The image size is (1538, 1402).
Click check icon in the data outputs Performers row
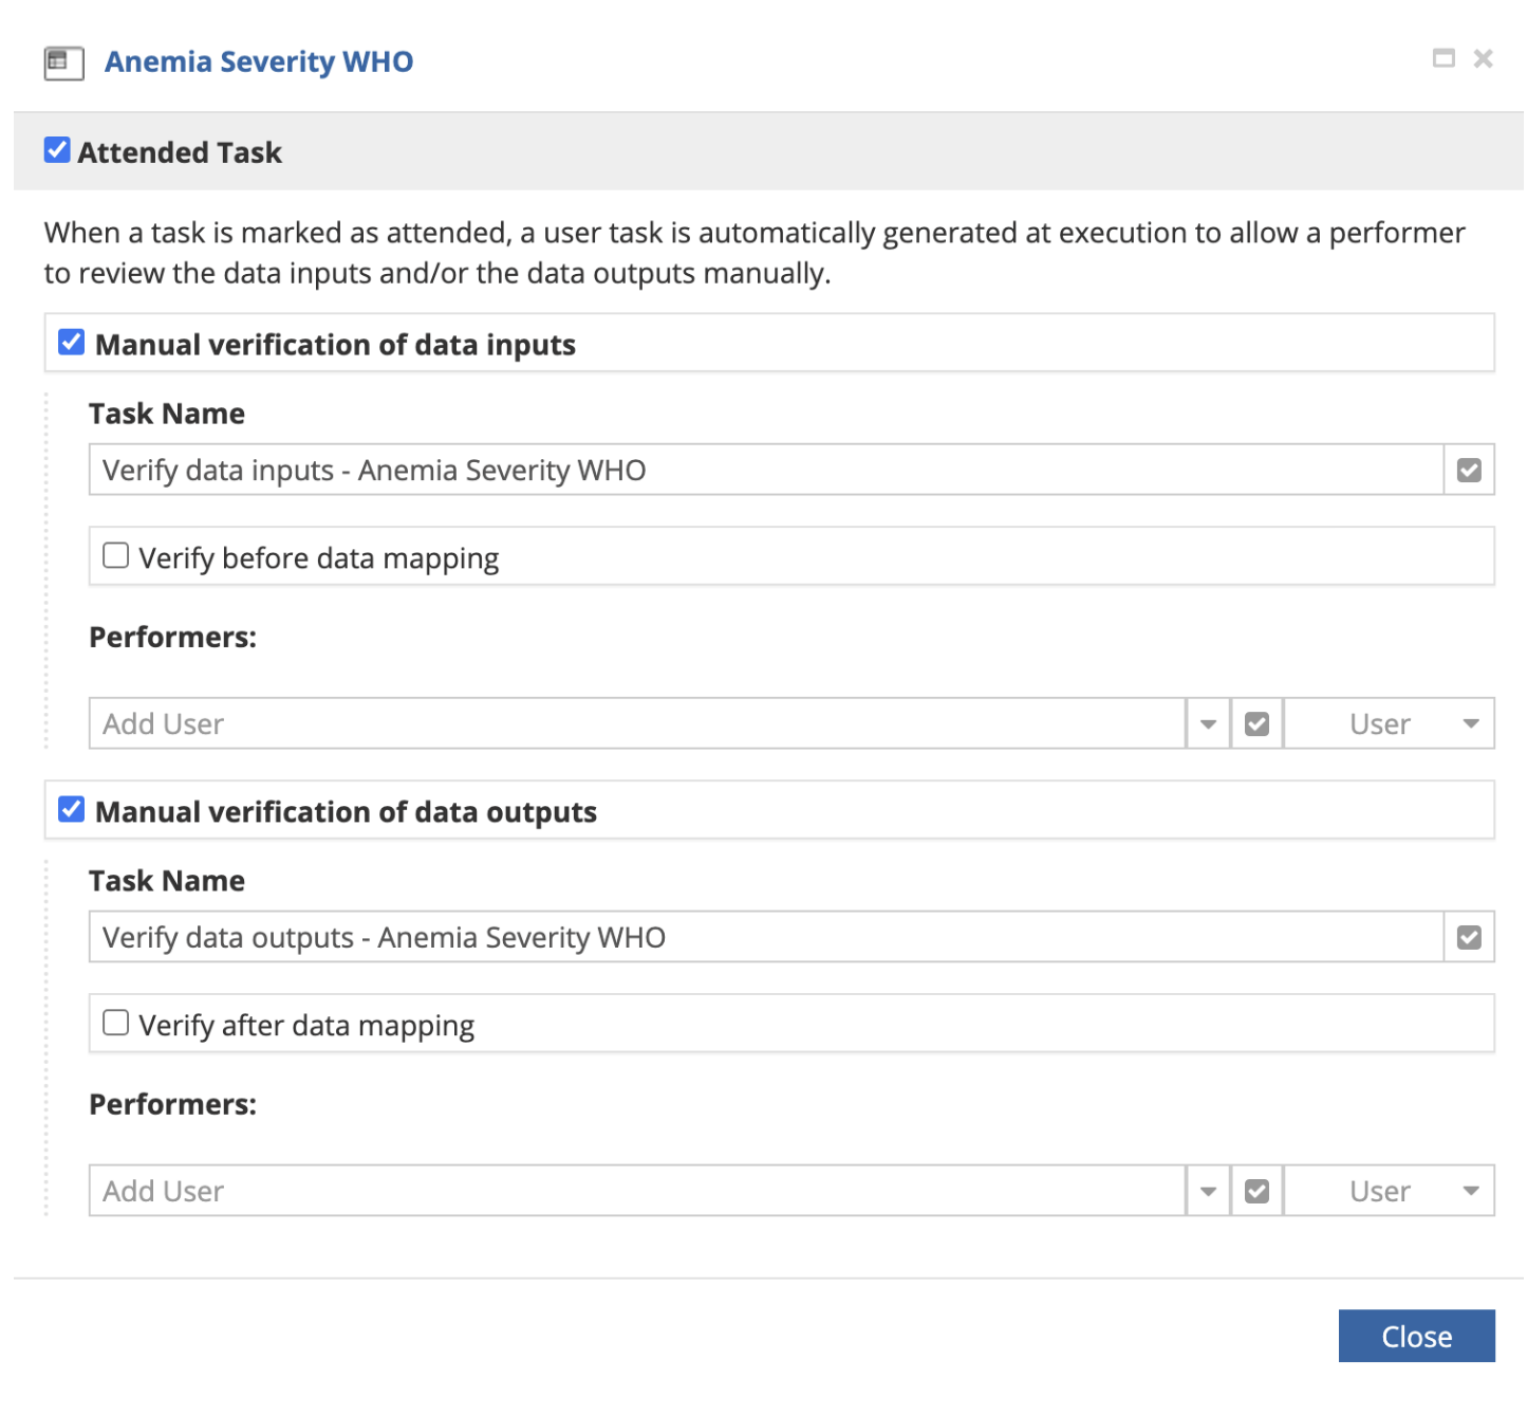pyautogui.click(x=1256, y=1191)
